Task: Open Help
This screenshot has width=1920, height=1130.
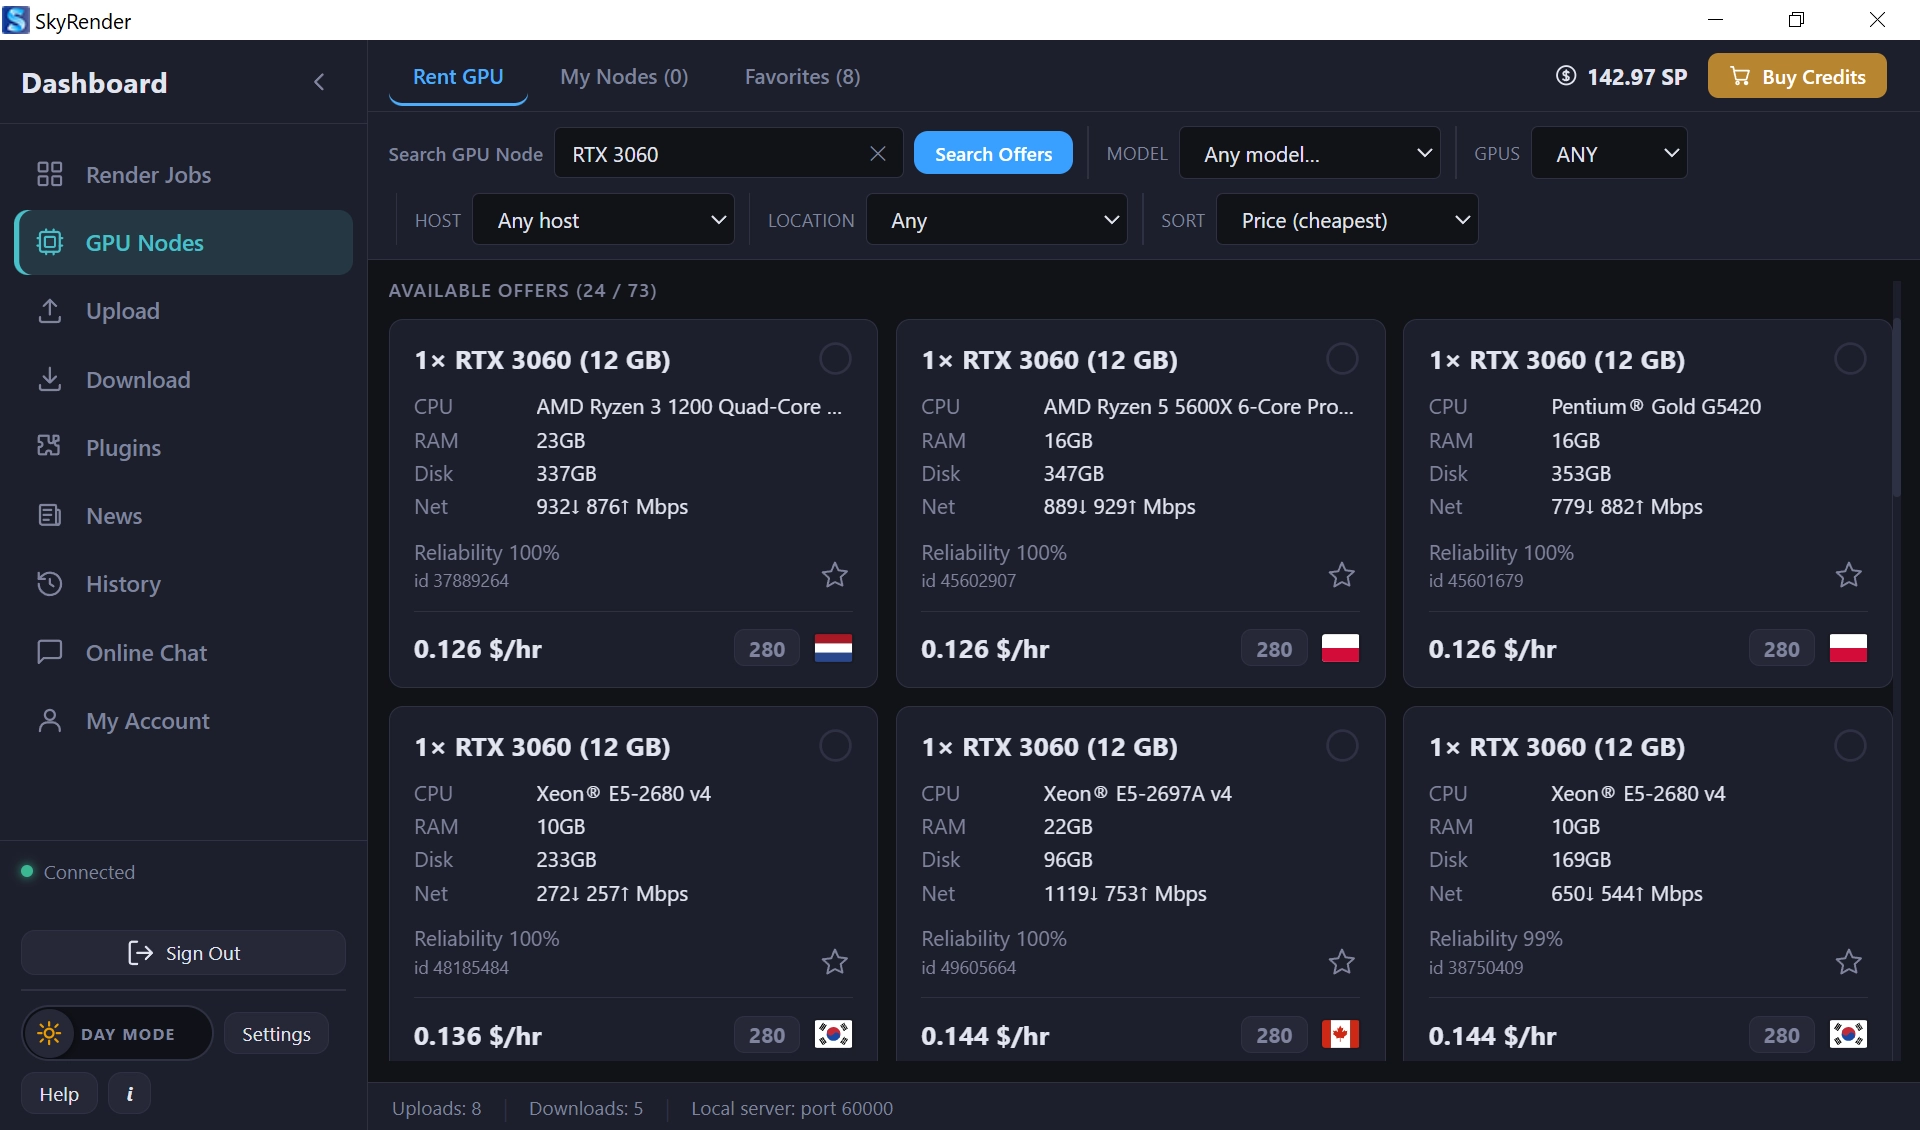Action: click(59, 1094)
